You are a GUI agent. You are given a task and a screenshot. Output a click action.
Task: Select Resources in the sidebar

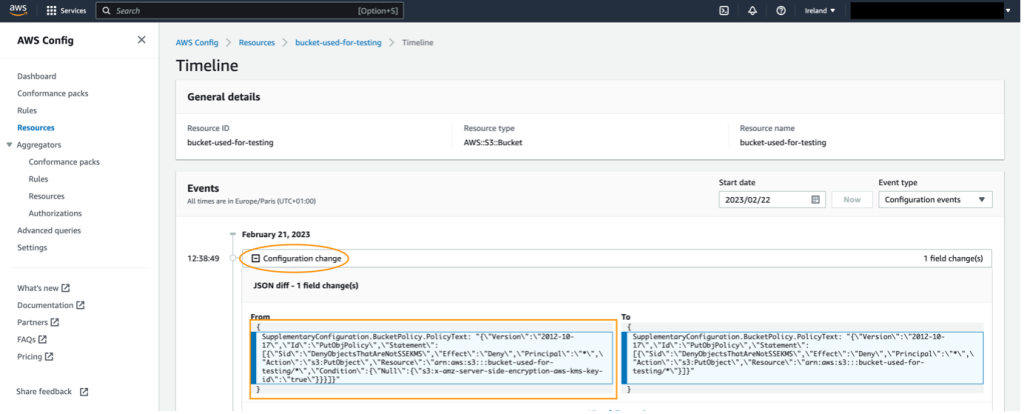[36, 128]
